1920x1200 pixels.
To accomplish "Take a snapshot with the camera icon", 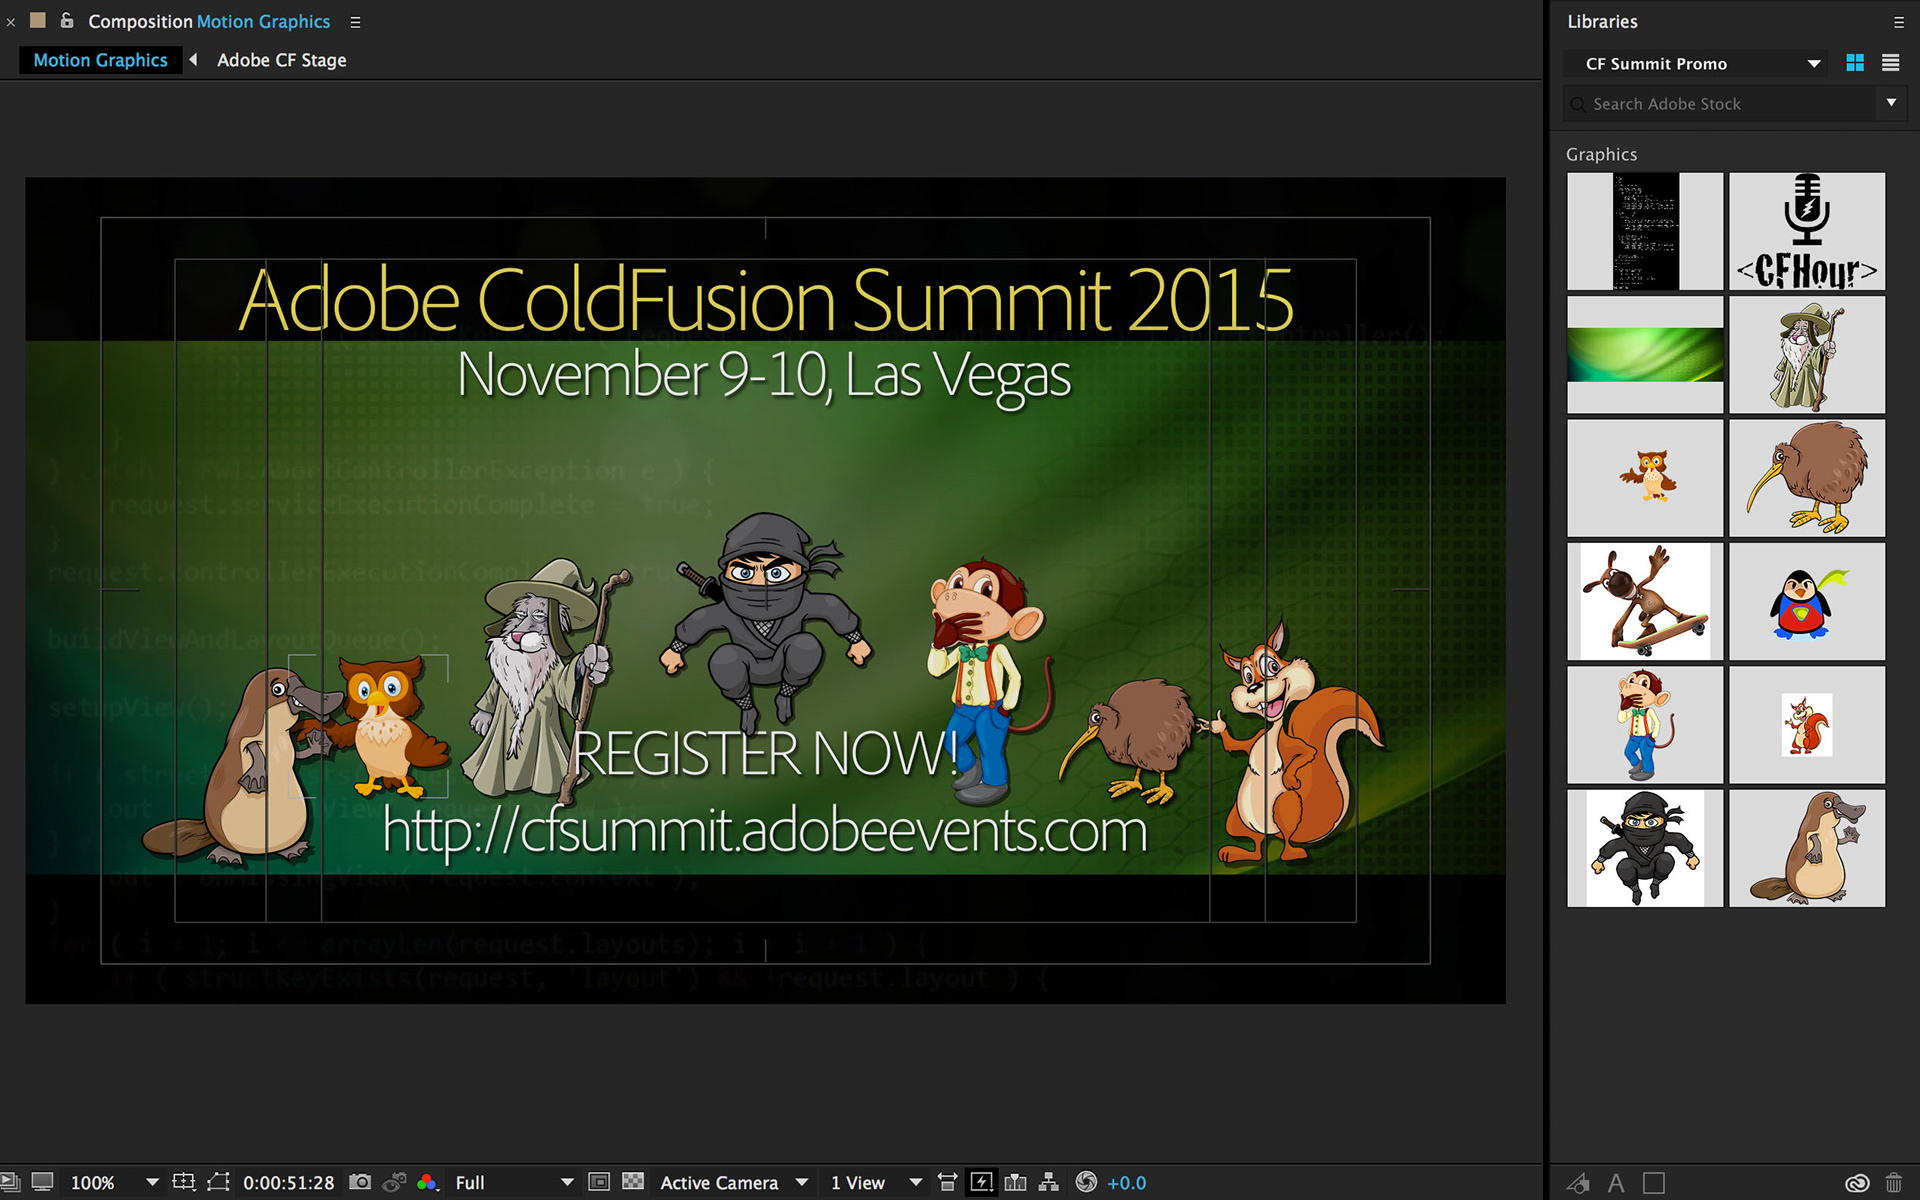I will (360, 1182).
